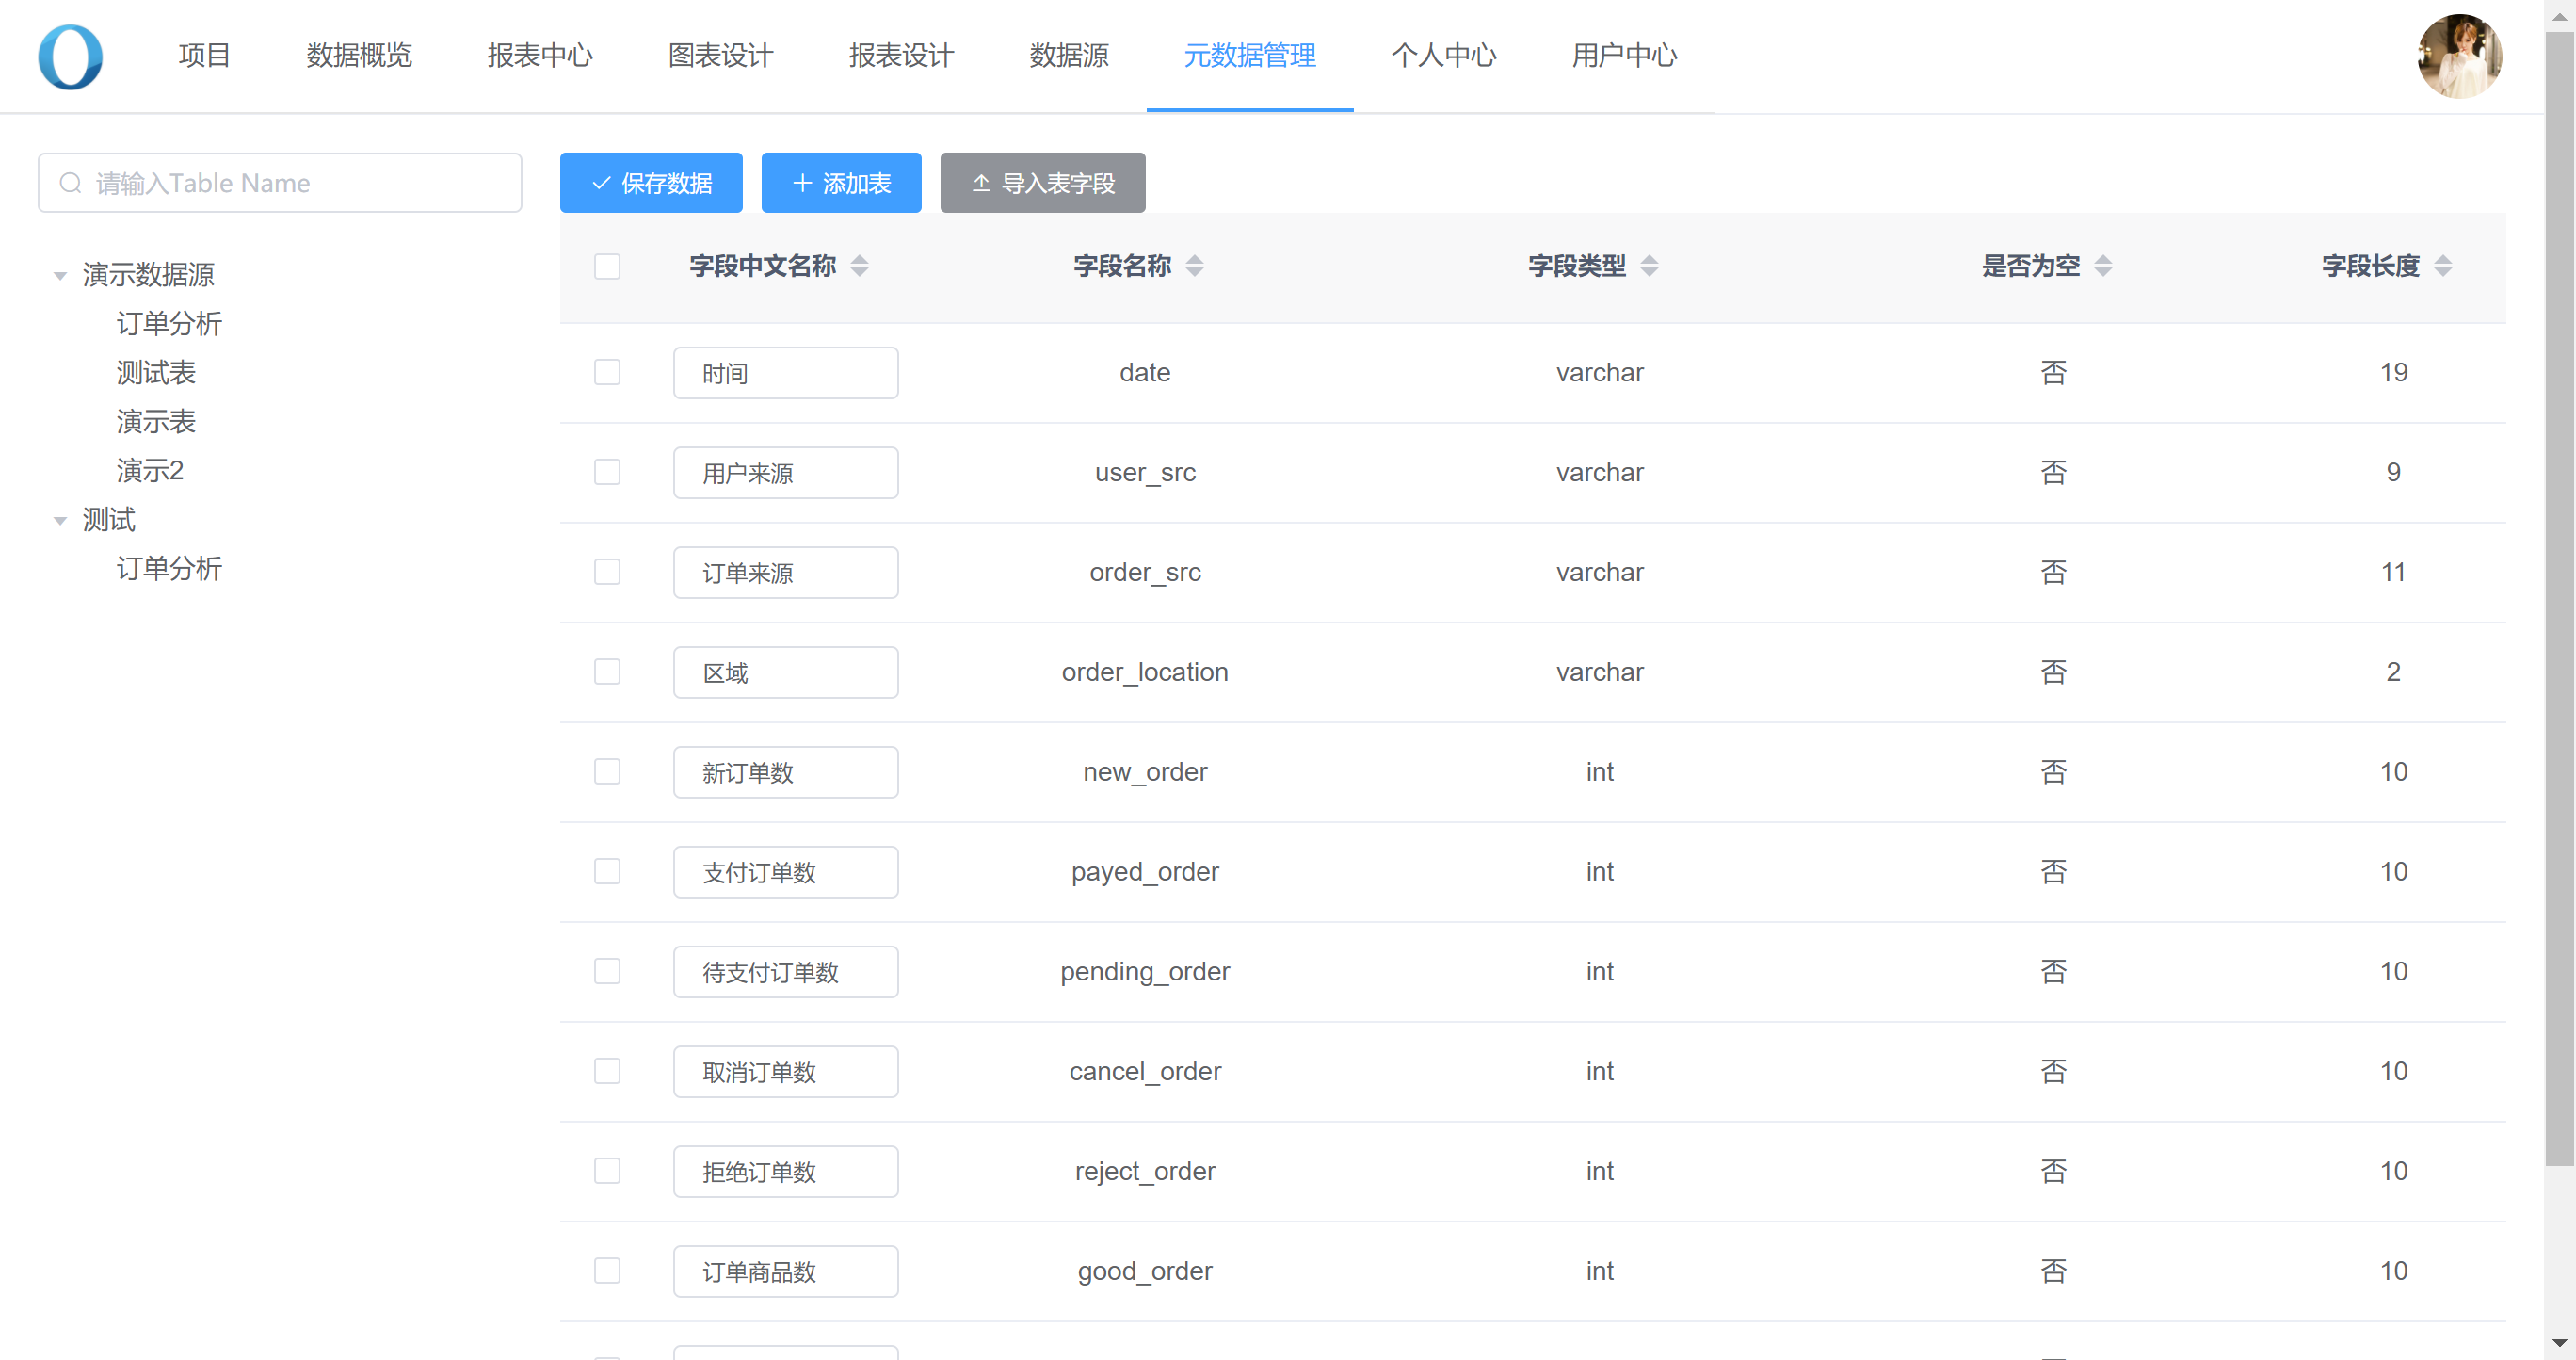The width and height of the screenshot is (2576, 1360).
Task: Switch to the 数据源 menu tab
Action: tap(1069, 56)
